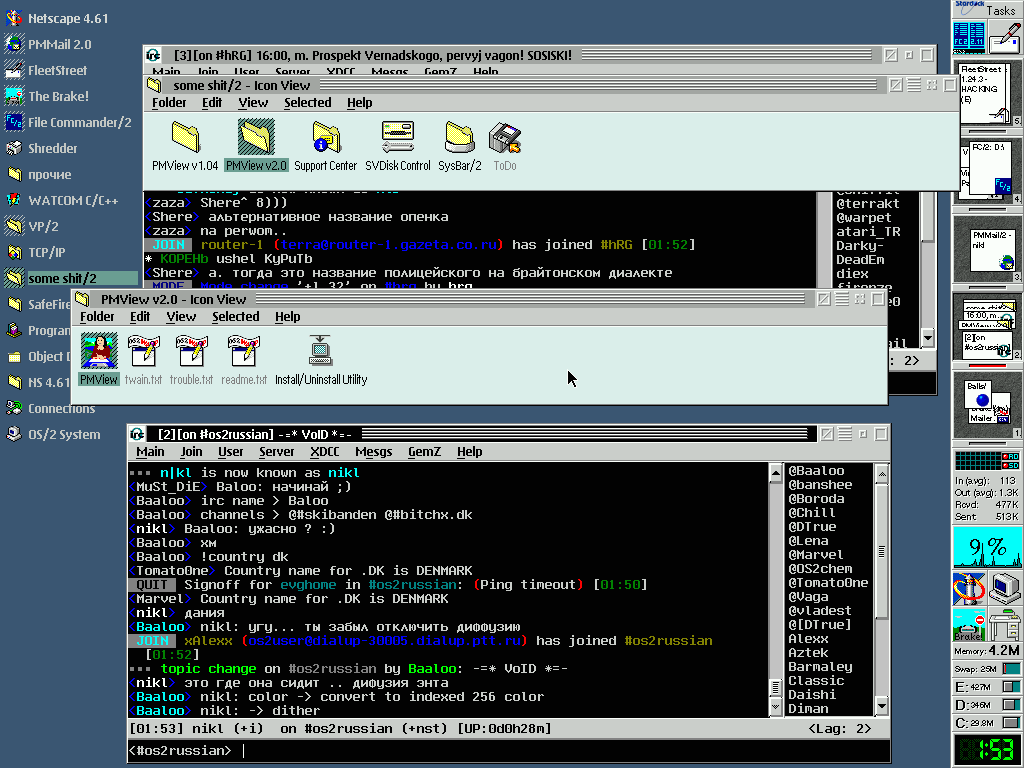1024x768 pixels.
Task: Open Selected menu in PMView v2.0 window
Action: coord(236,317)
